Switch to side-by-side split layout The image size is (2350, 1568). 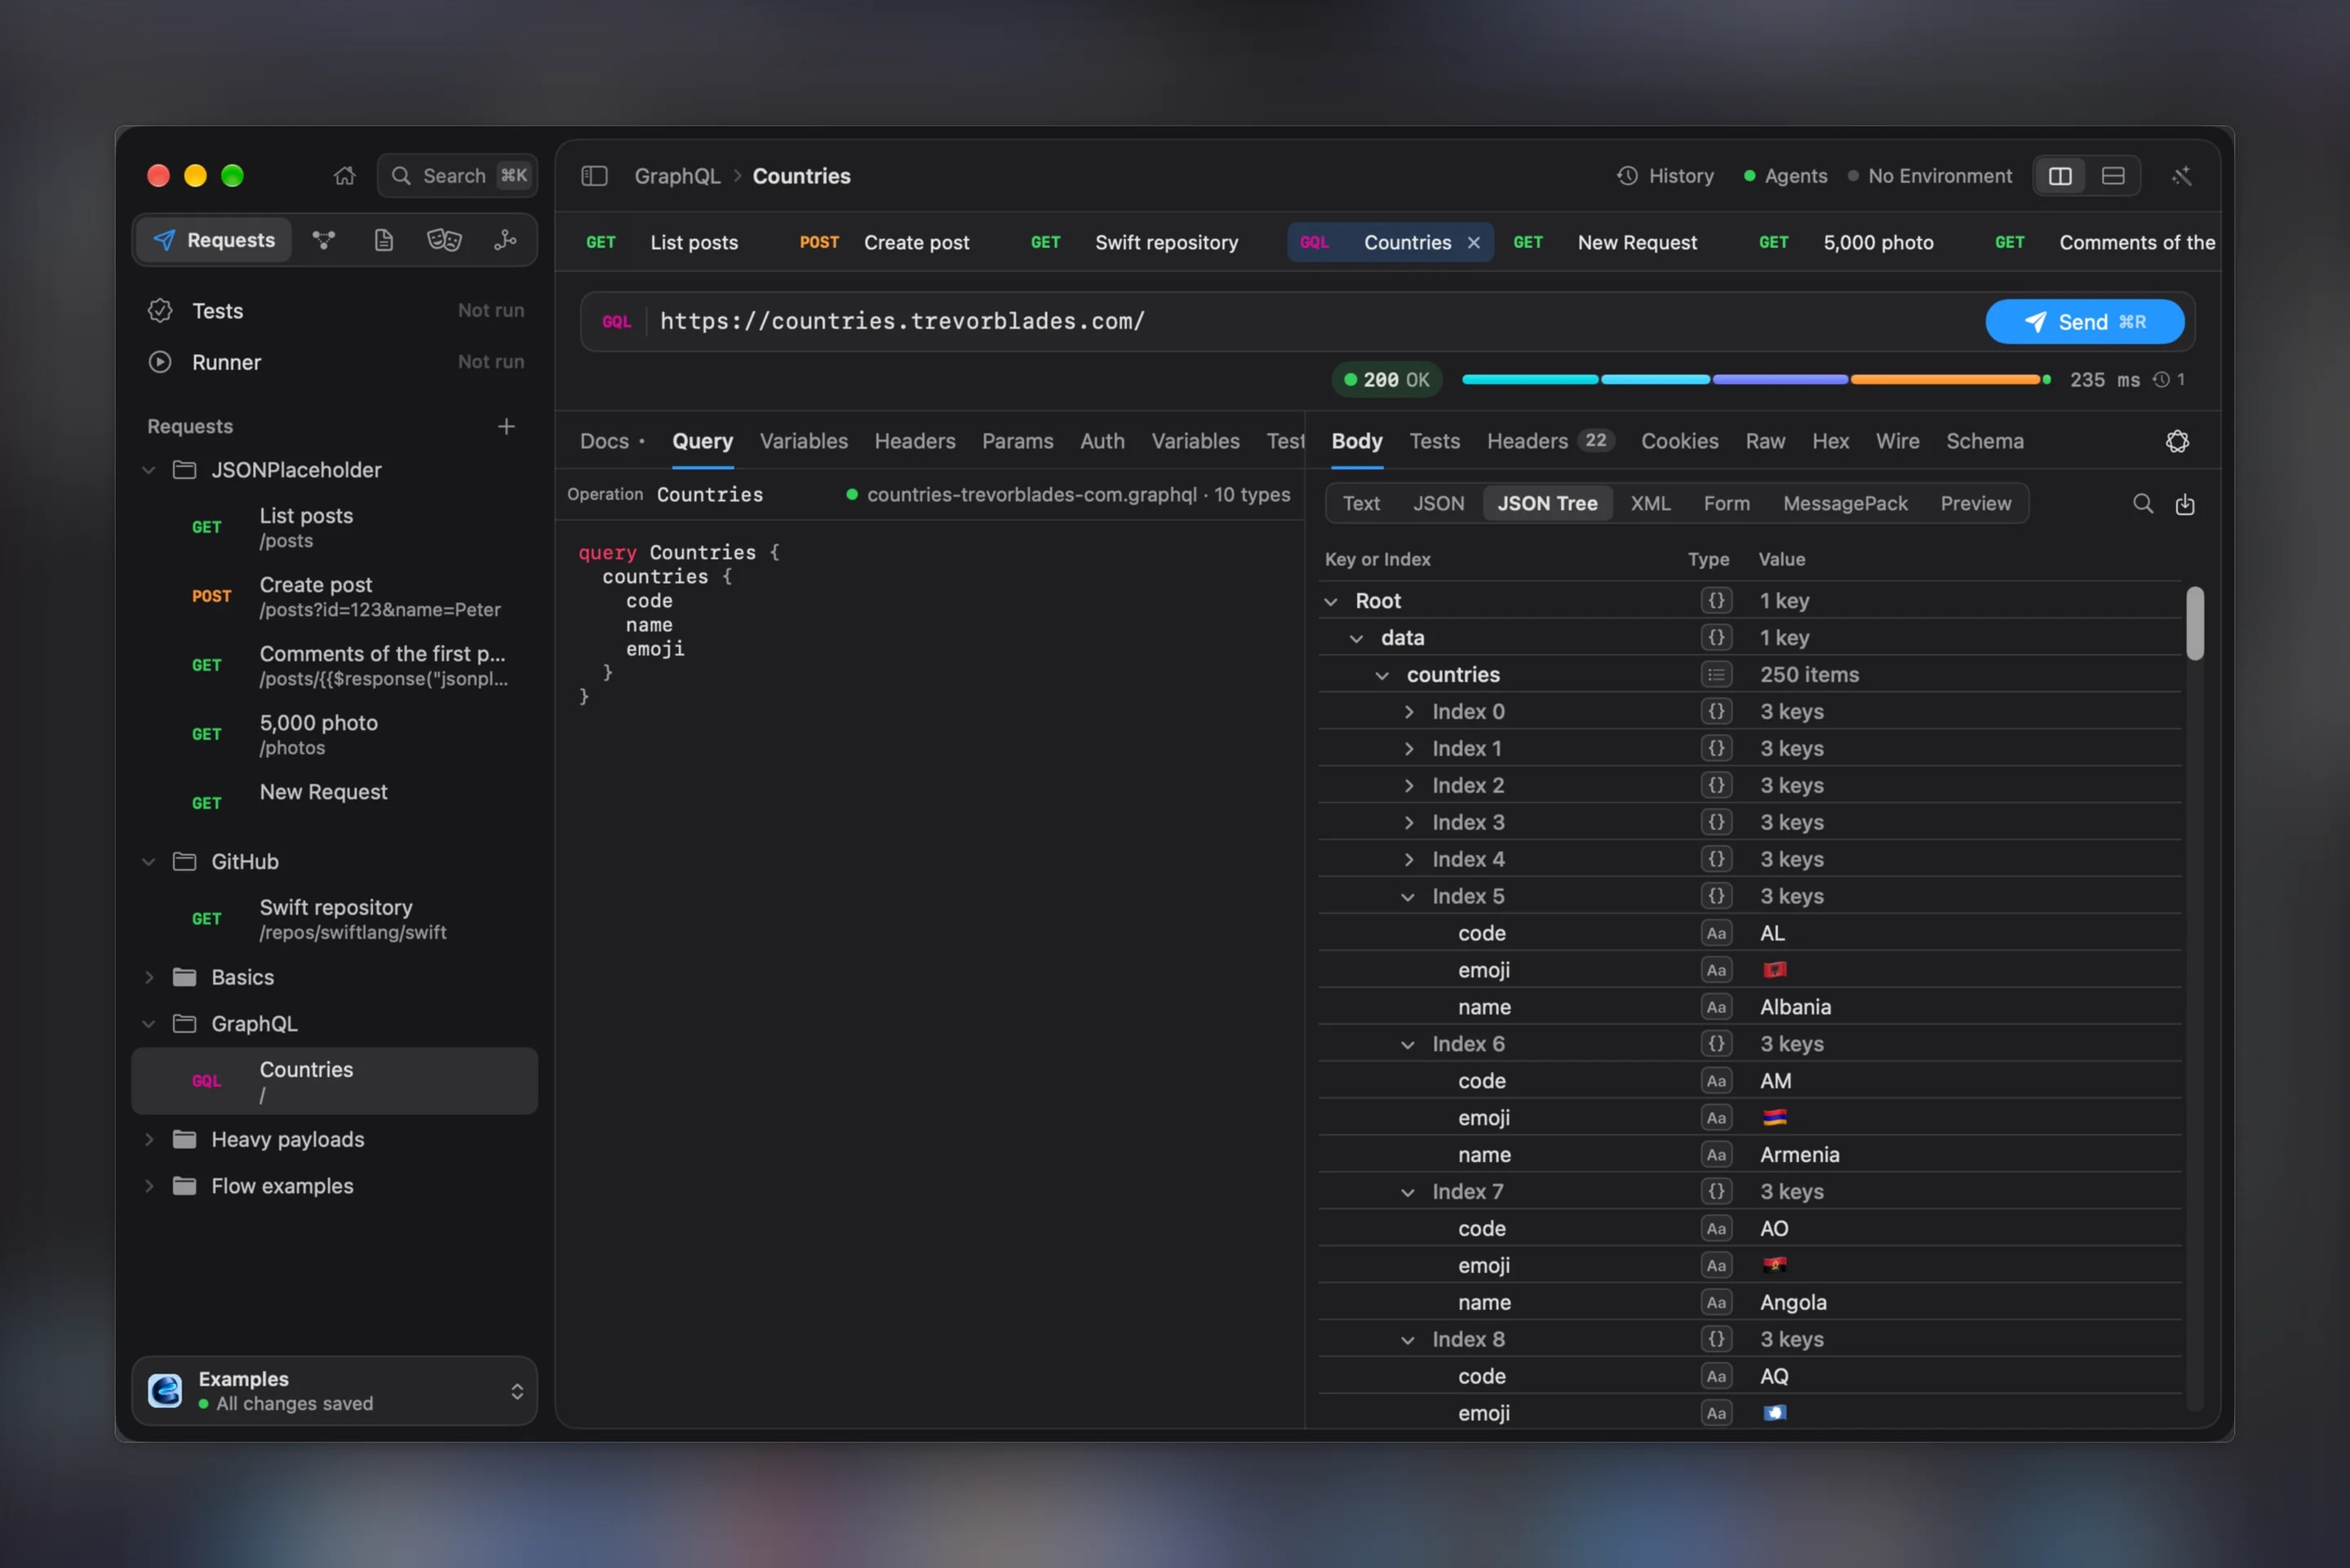coord(2060,176)
